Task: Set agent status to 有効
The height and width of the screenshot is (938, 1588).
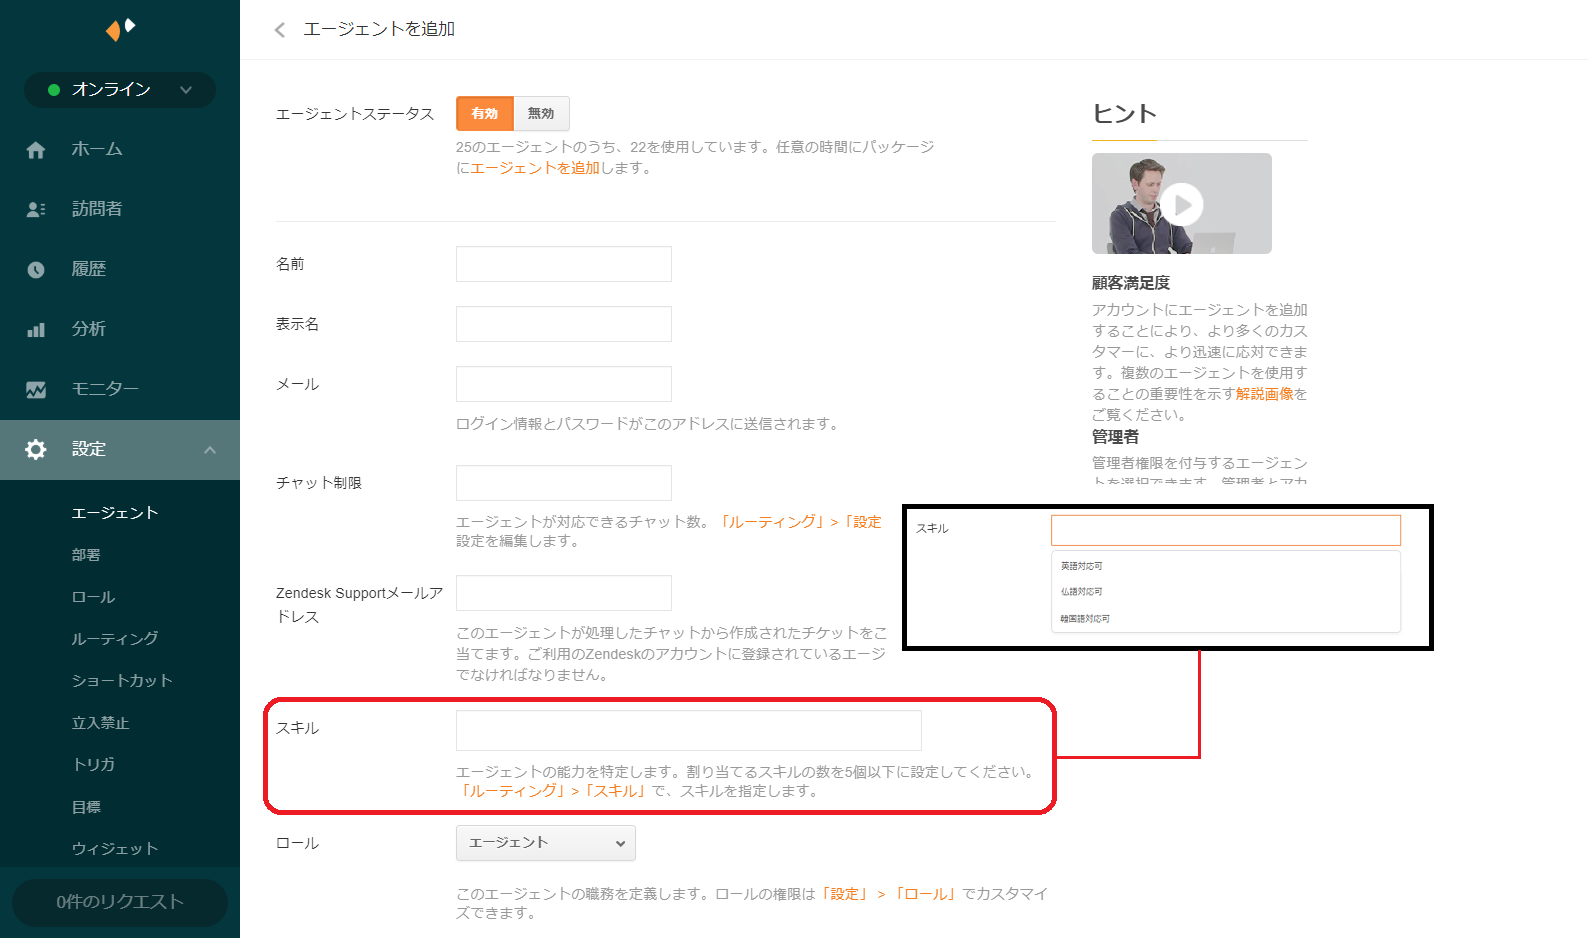Action: tap(485, 114)
